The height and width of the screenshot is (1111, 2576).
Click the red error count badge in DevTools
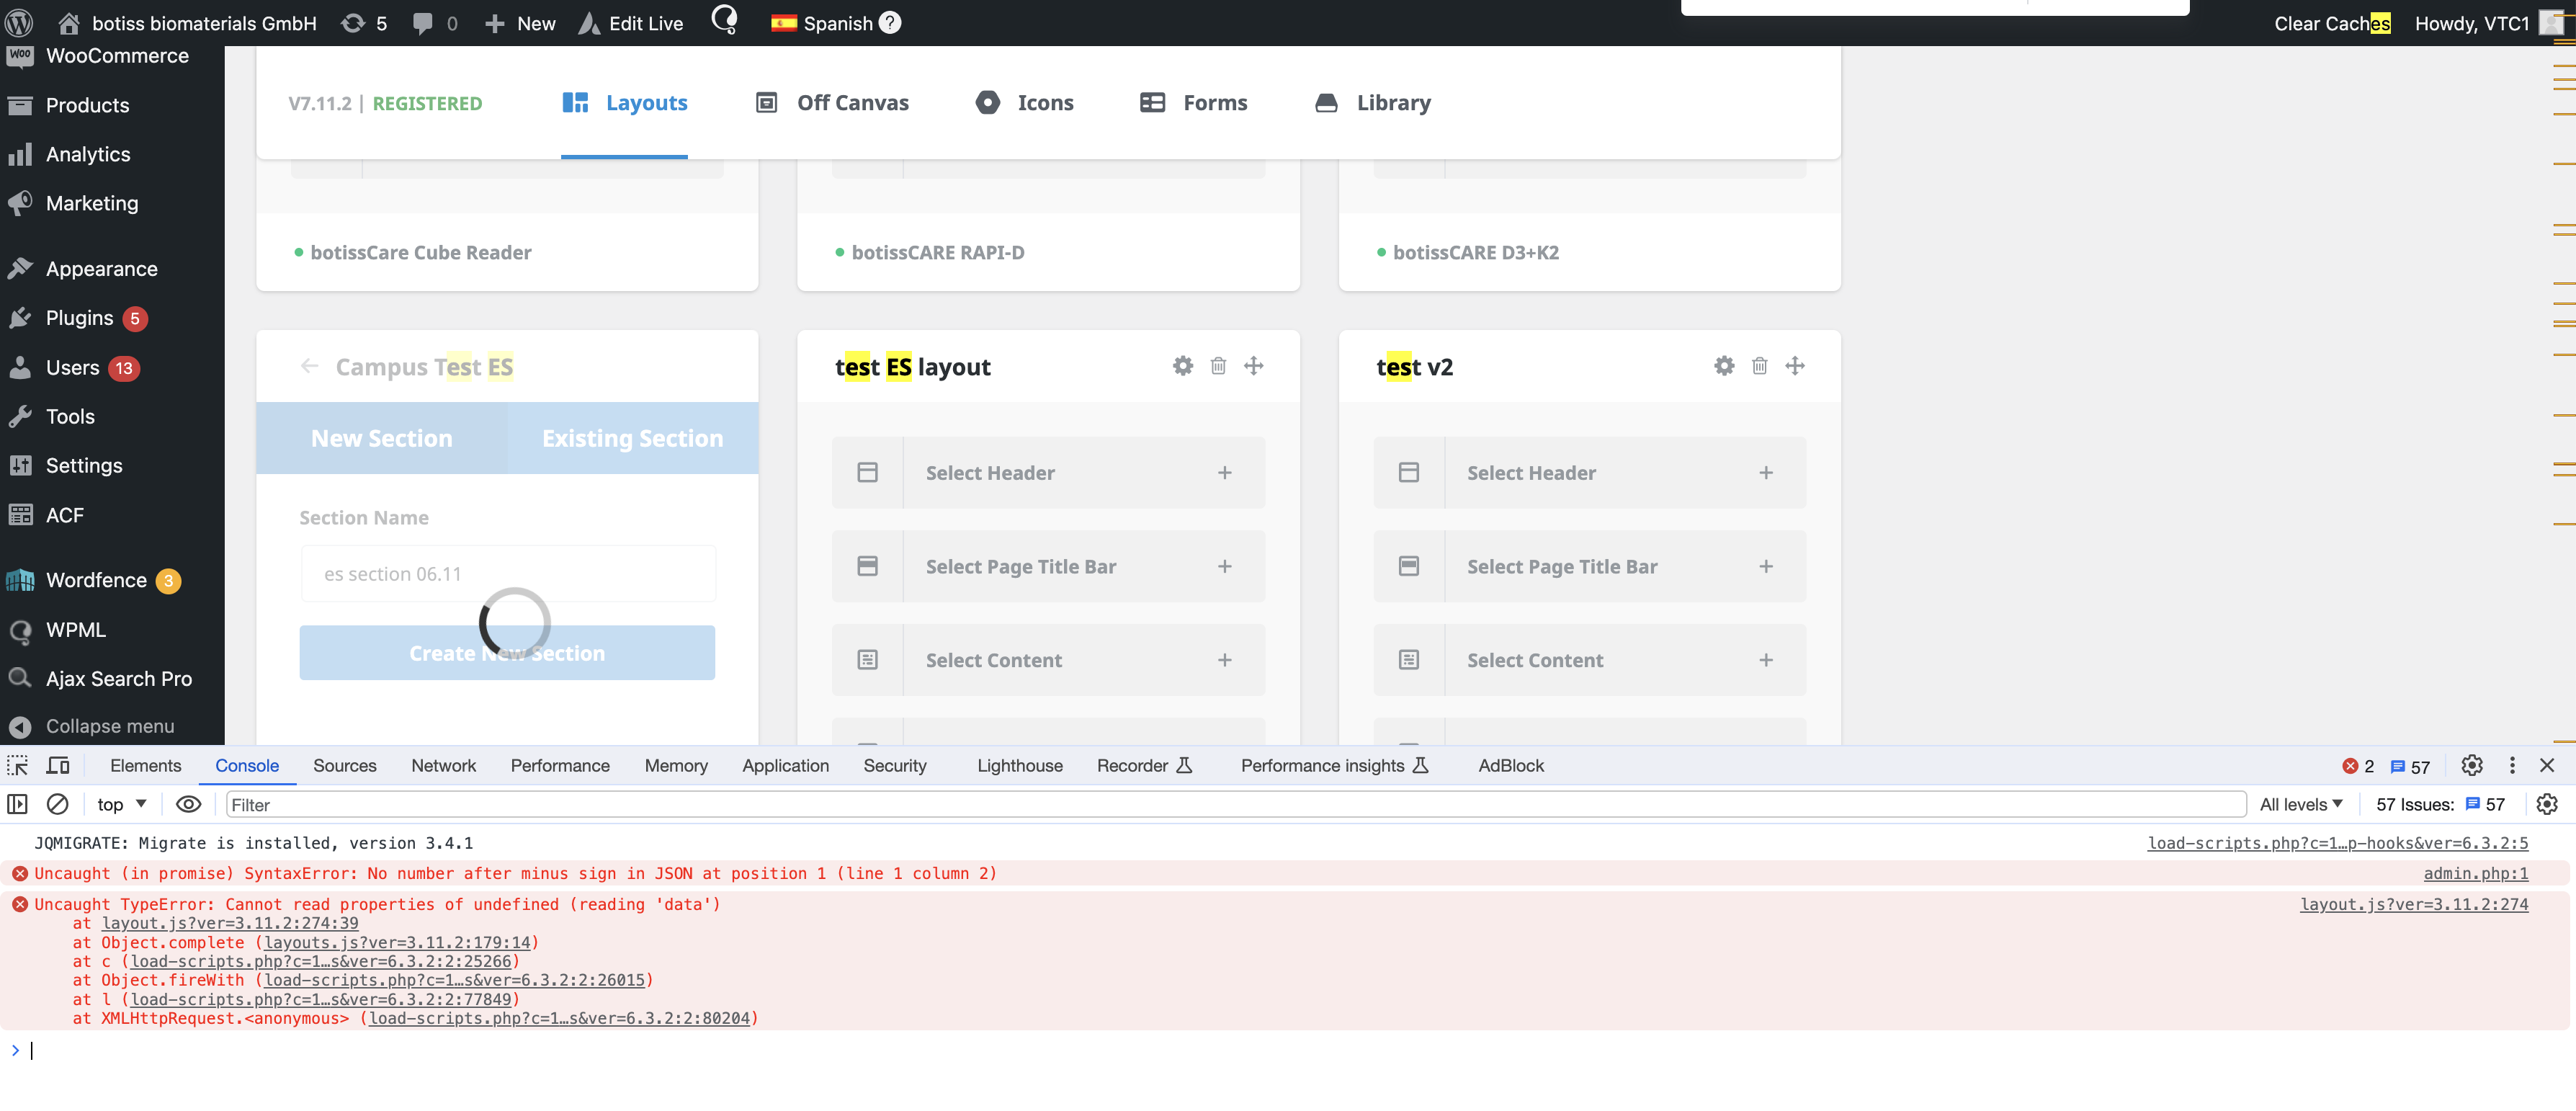(x=2357, y=766)
